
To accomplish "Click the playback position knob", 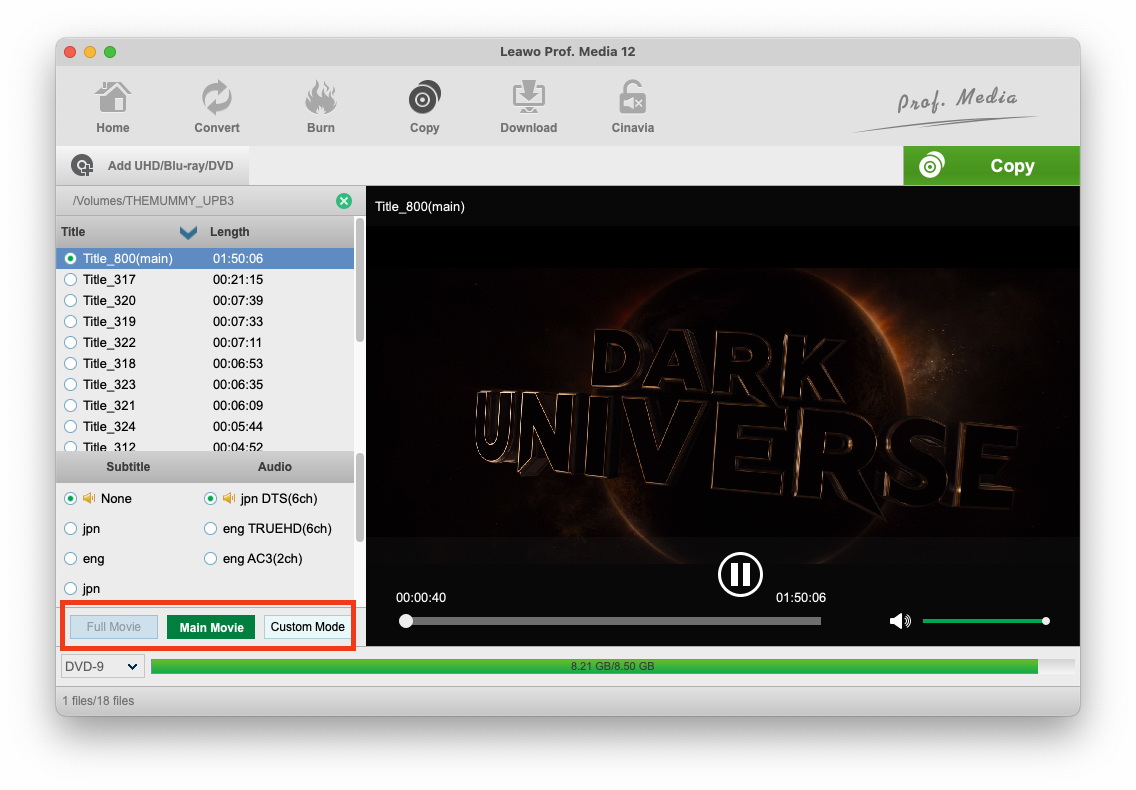I will click(x=406, y=621).
